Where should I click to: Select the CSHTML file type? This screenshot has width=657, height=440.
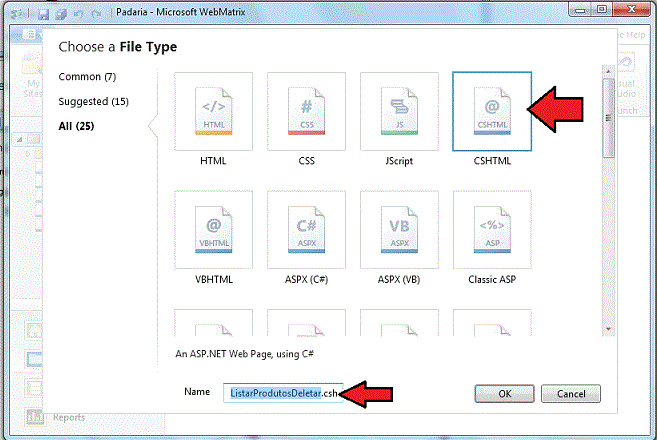(492, 111)
